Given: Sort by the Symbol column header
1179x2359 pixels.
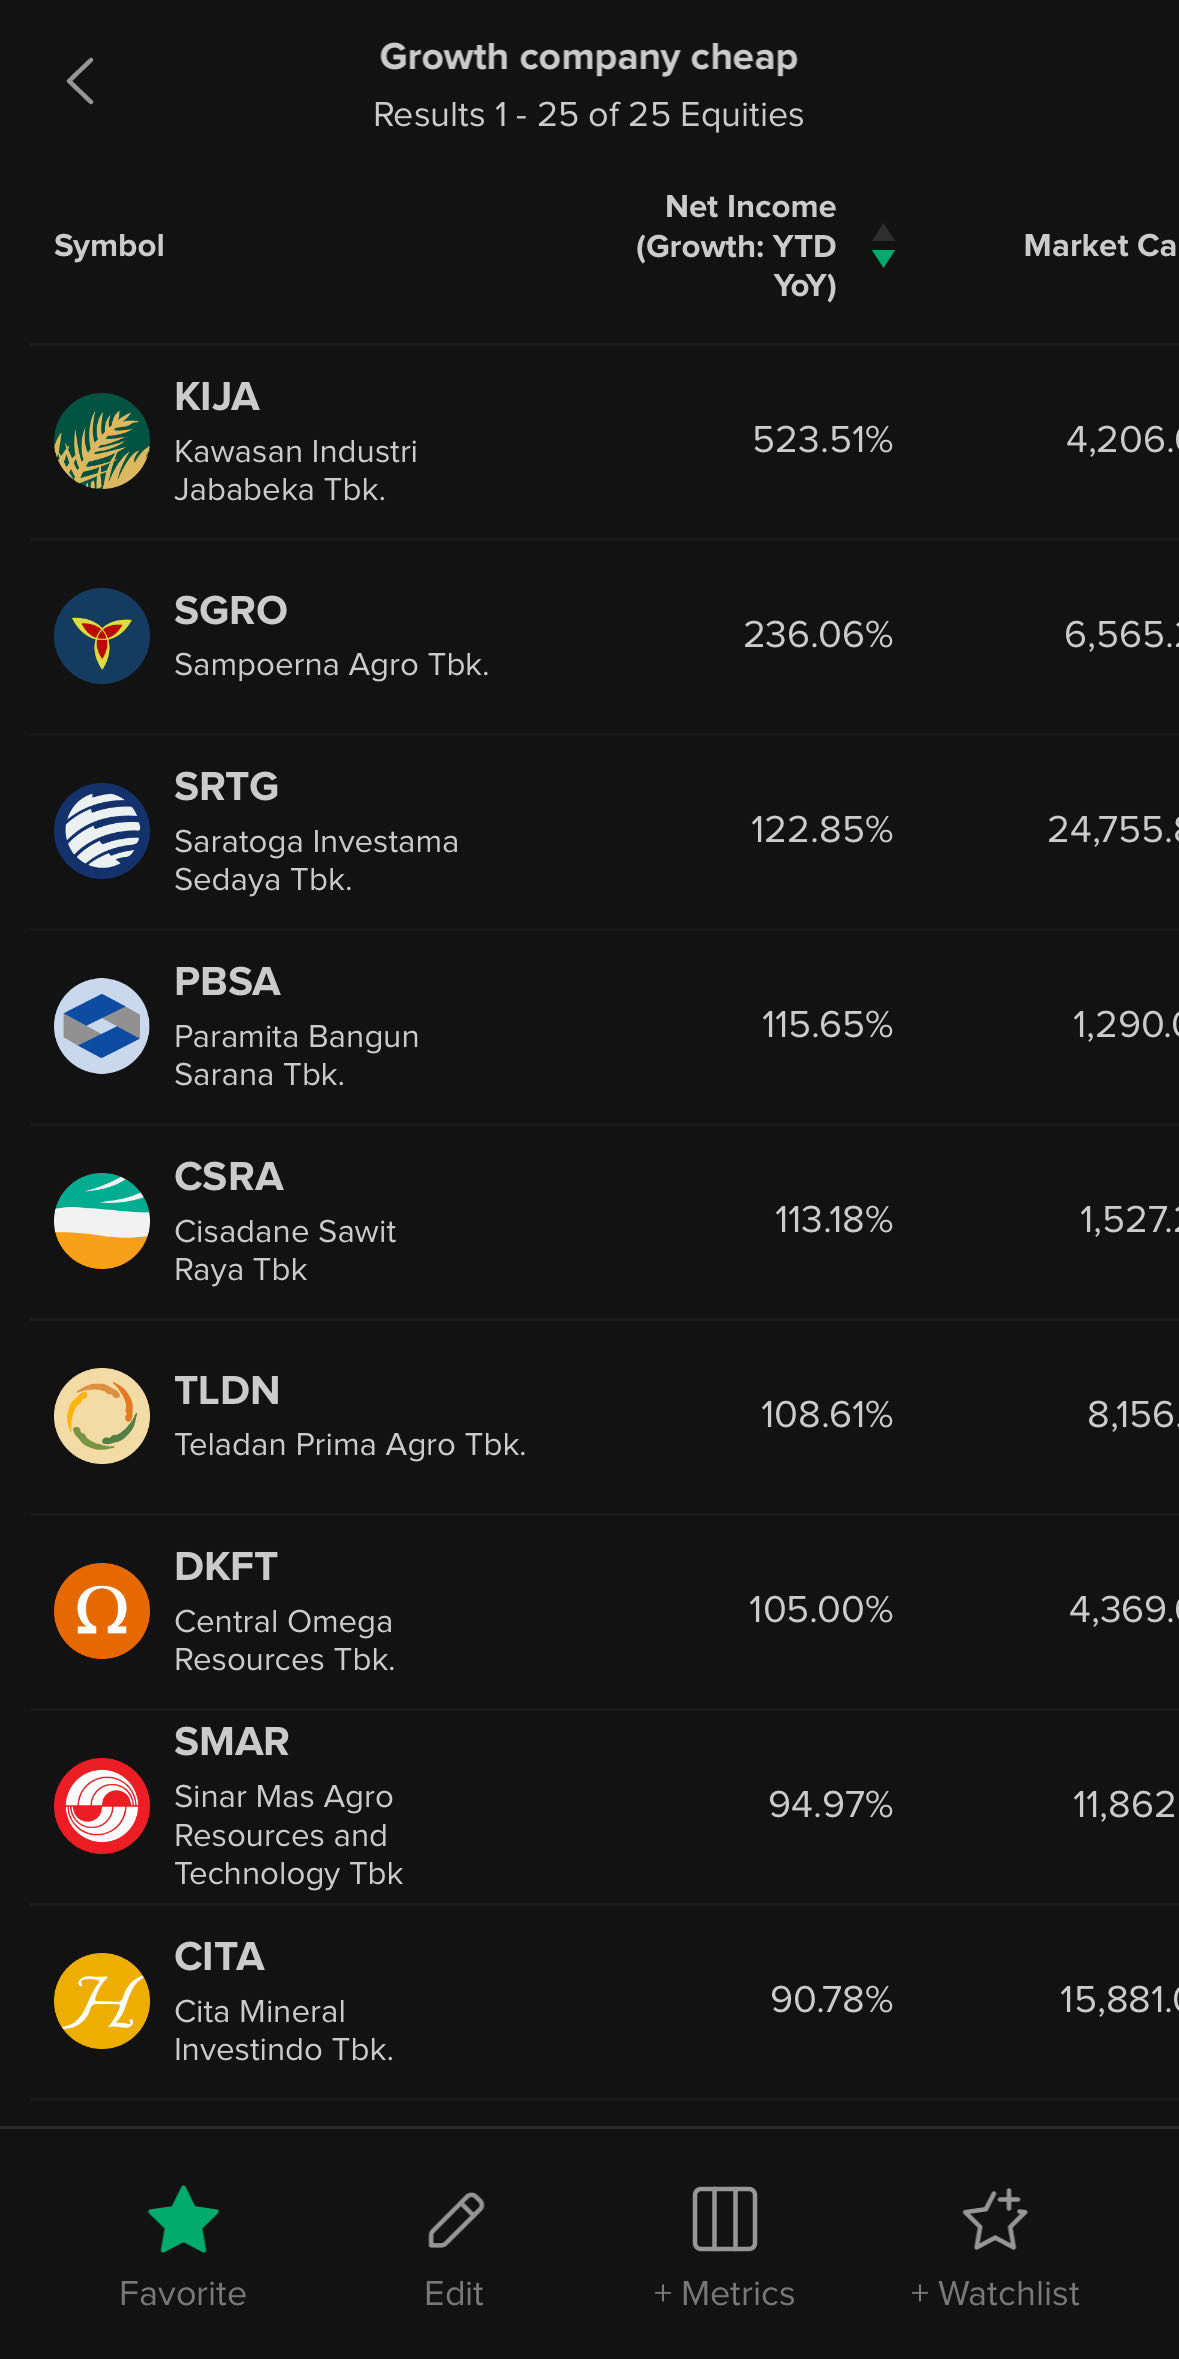Looking at the screenshot, I should [x=109, y=246].
